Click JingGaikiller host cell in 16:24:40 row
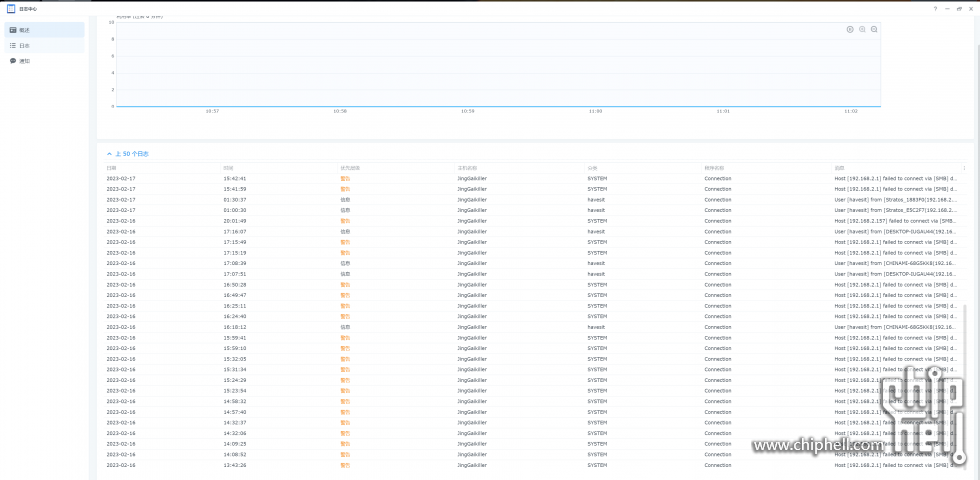The width and height of the screenshot is (980, 480). point(472,317)
